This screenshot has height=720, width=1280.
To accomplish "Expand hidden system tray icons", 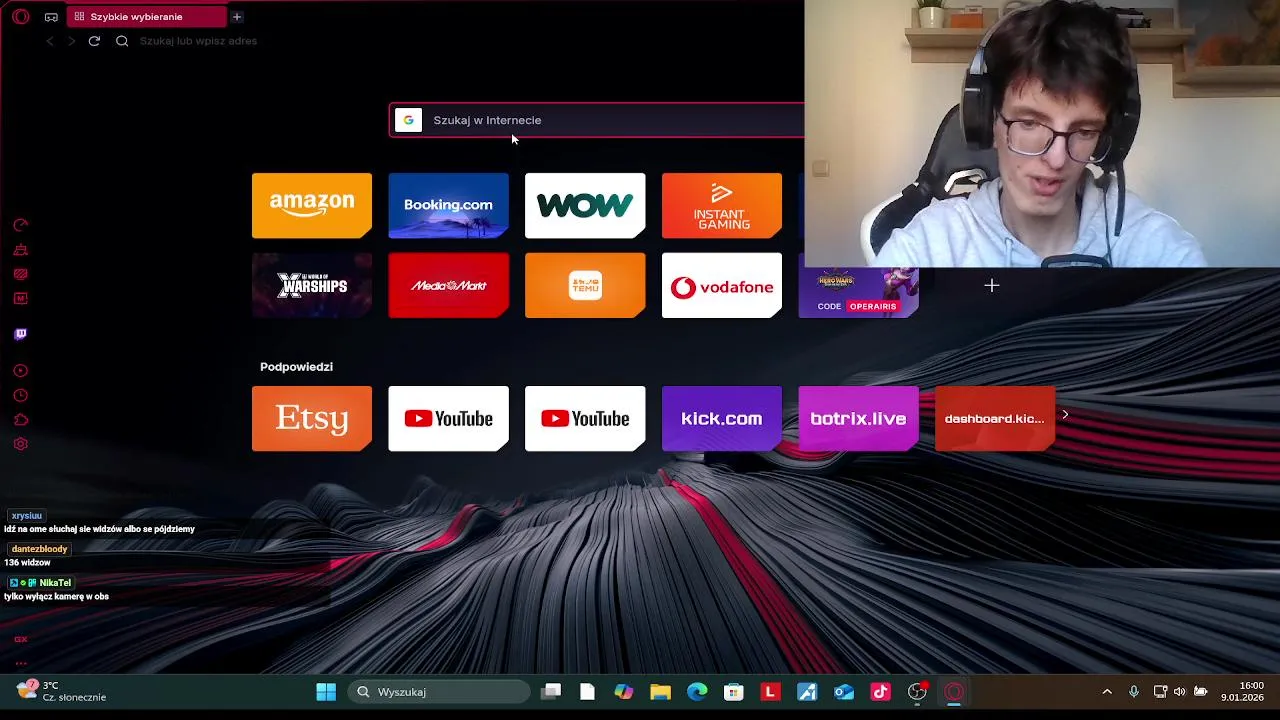I will coord(1107,692).
